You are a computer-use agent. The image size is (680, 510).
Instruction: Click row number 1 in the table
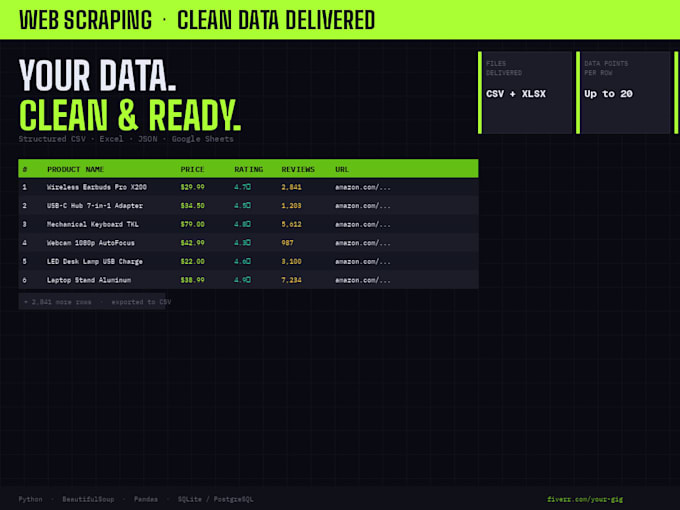[25, 187]
